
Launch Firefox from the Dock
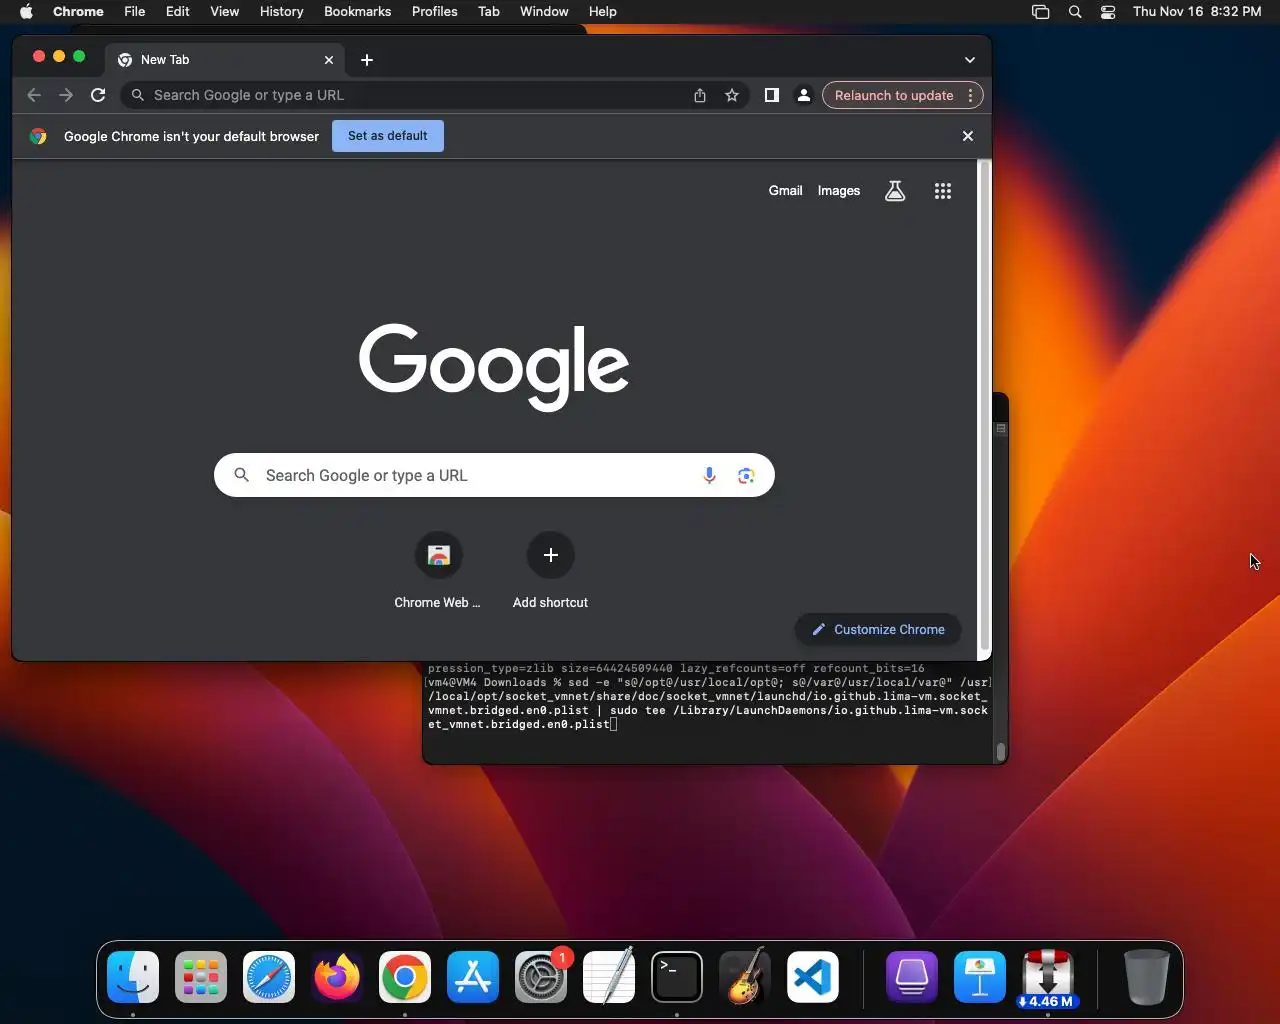[337, 977]
